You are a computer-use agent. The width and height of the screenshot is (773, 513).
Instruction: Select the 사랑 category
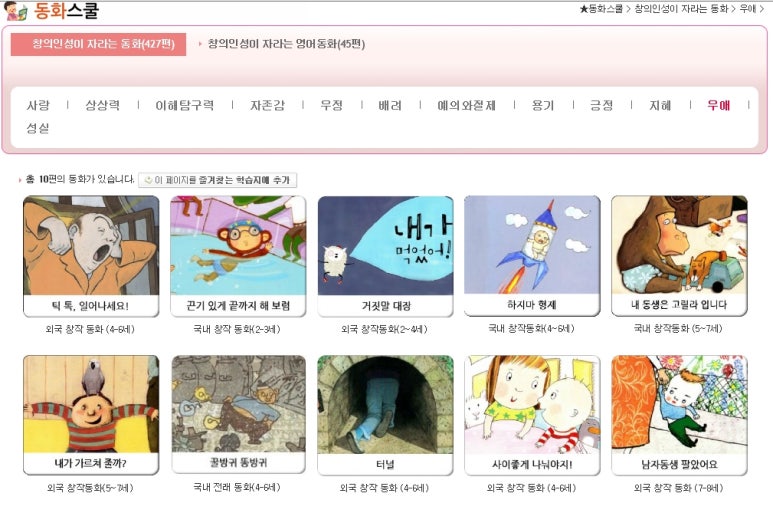point(38,105)
